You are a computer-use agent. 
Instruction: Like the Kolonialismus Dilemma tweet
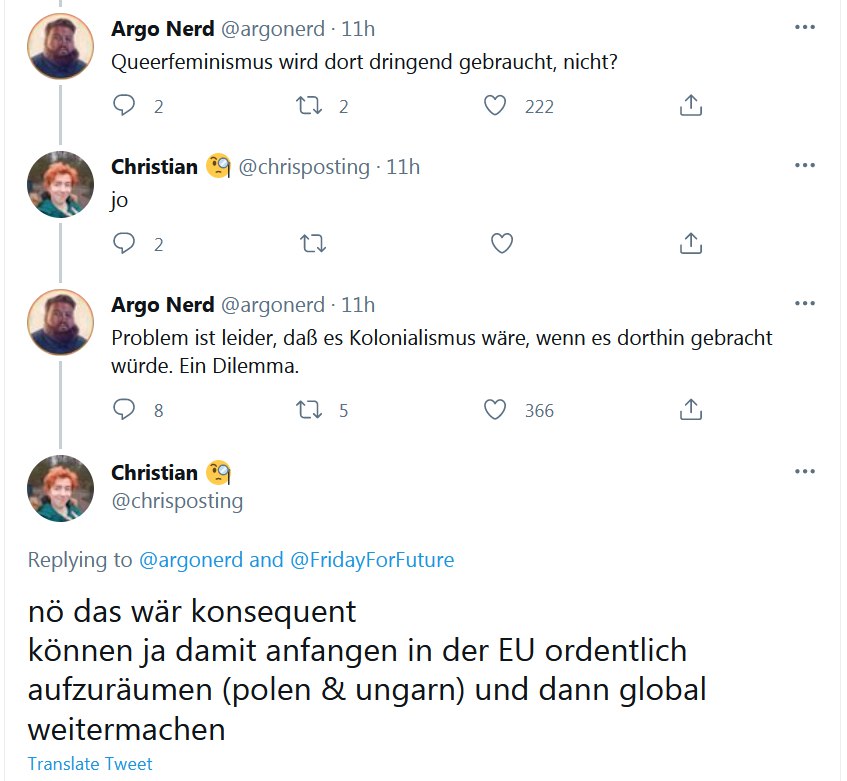pos(495,409)
